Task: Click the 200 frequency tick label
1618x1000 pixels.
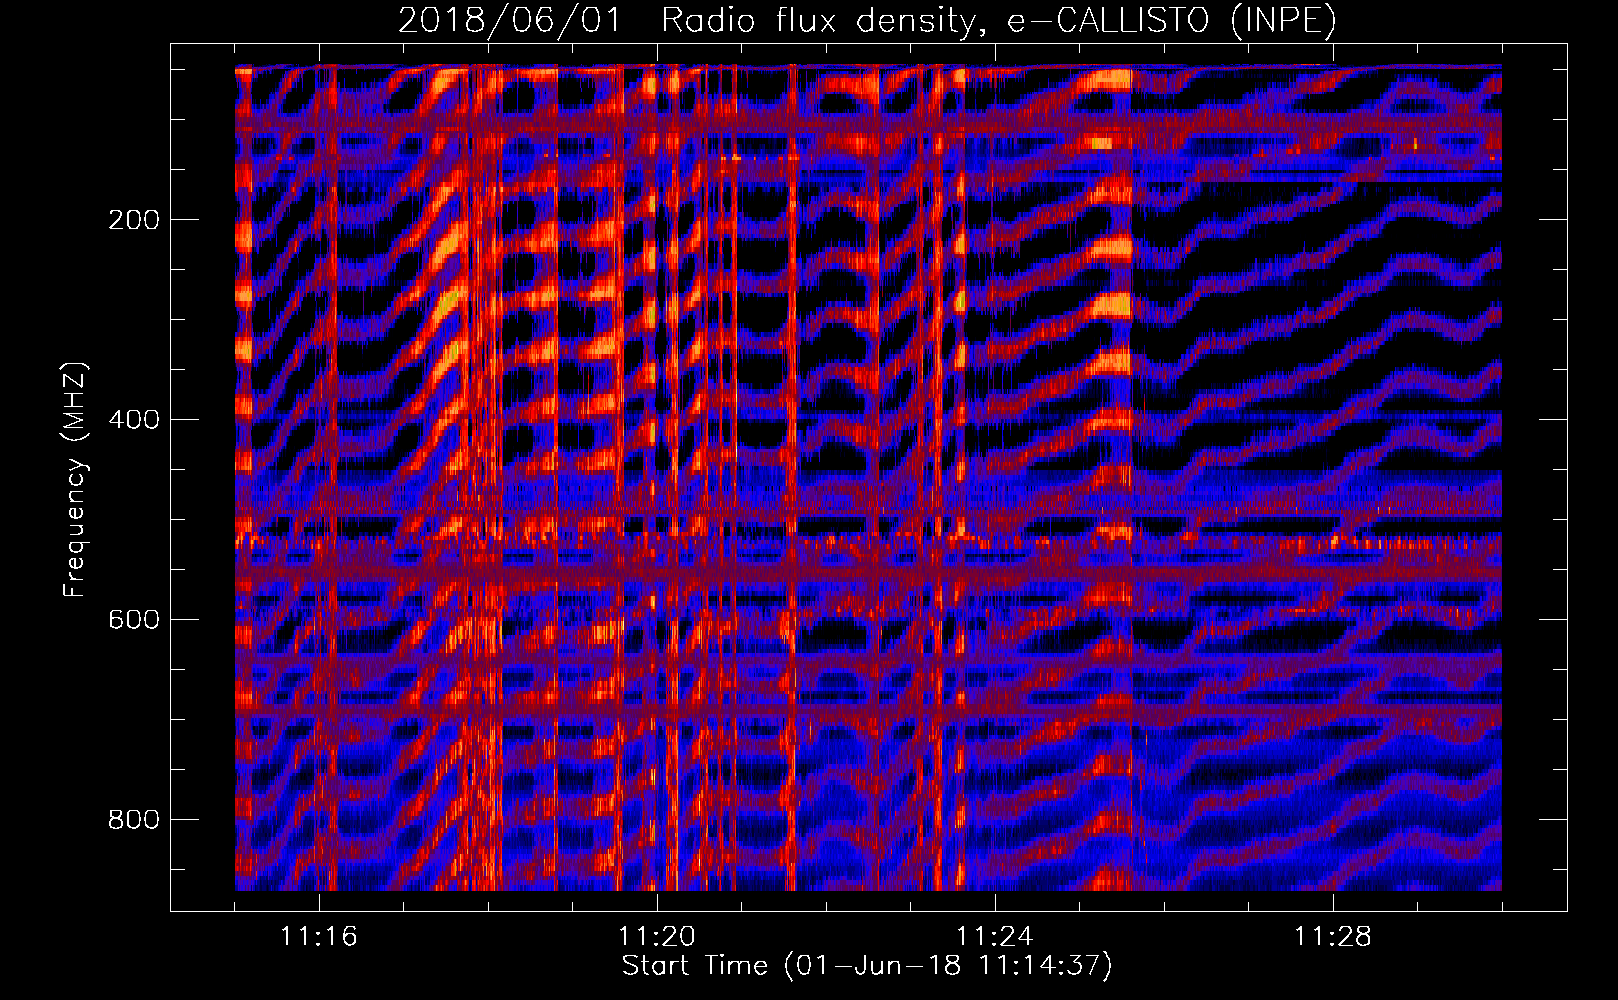Action: [134, 220]
